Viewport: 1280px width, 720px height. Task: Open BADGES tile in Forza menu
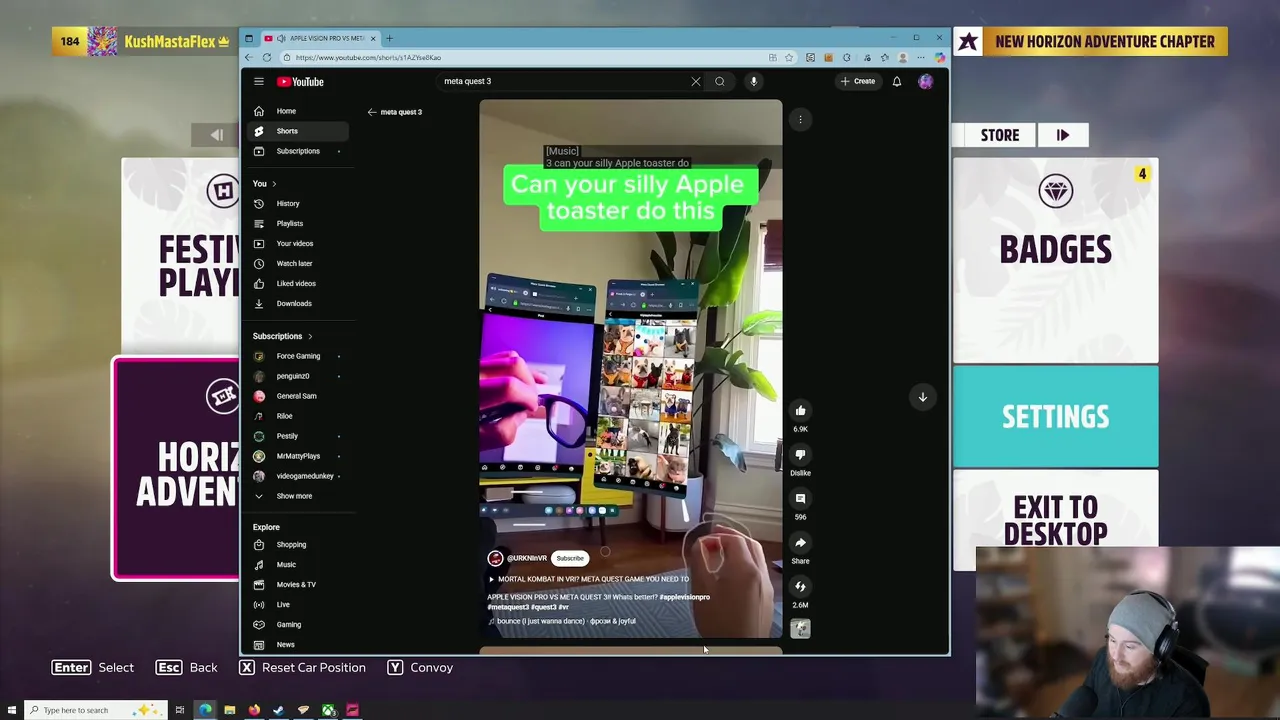coord(1056,260)
